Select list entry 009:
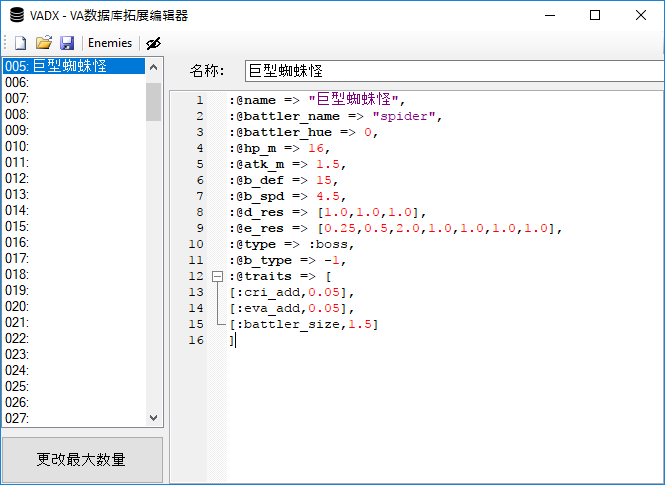The image size is (665, 485). pos(74,130)
